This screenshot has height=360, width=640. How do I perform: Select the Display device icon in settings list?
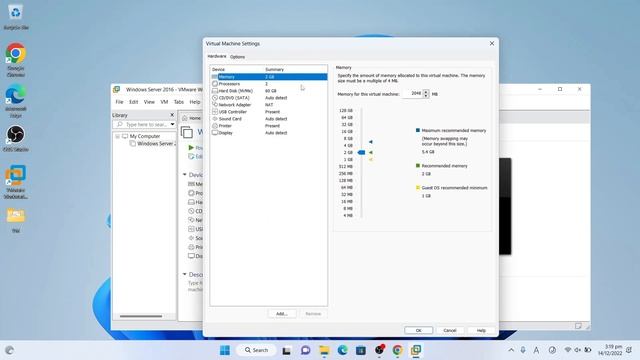click(x=215, y=133)
